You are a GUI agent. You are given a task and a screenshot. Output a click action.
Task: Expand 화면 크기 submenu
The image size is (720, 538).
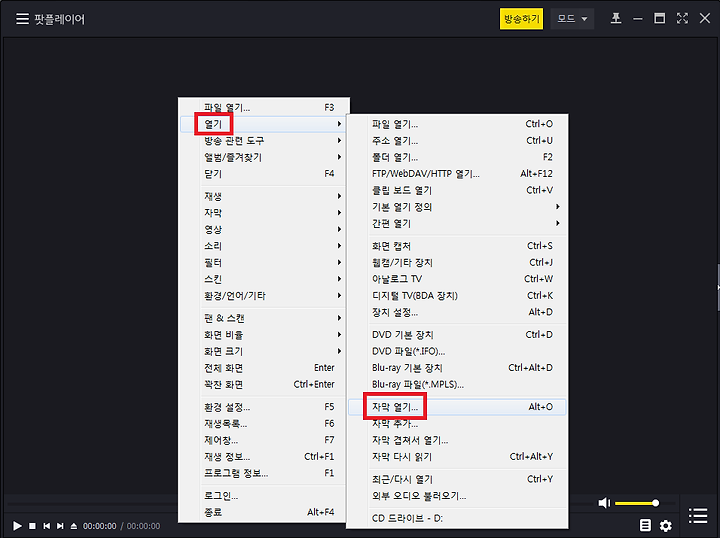click(264, 351)
